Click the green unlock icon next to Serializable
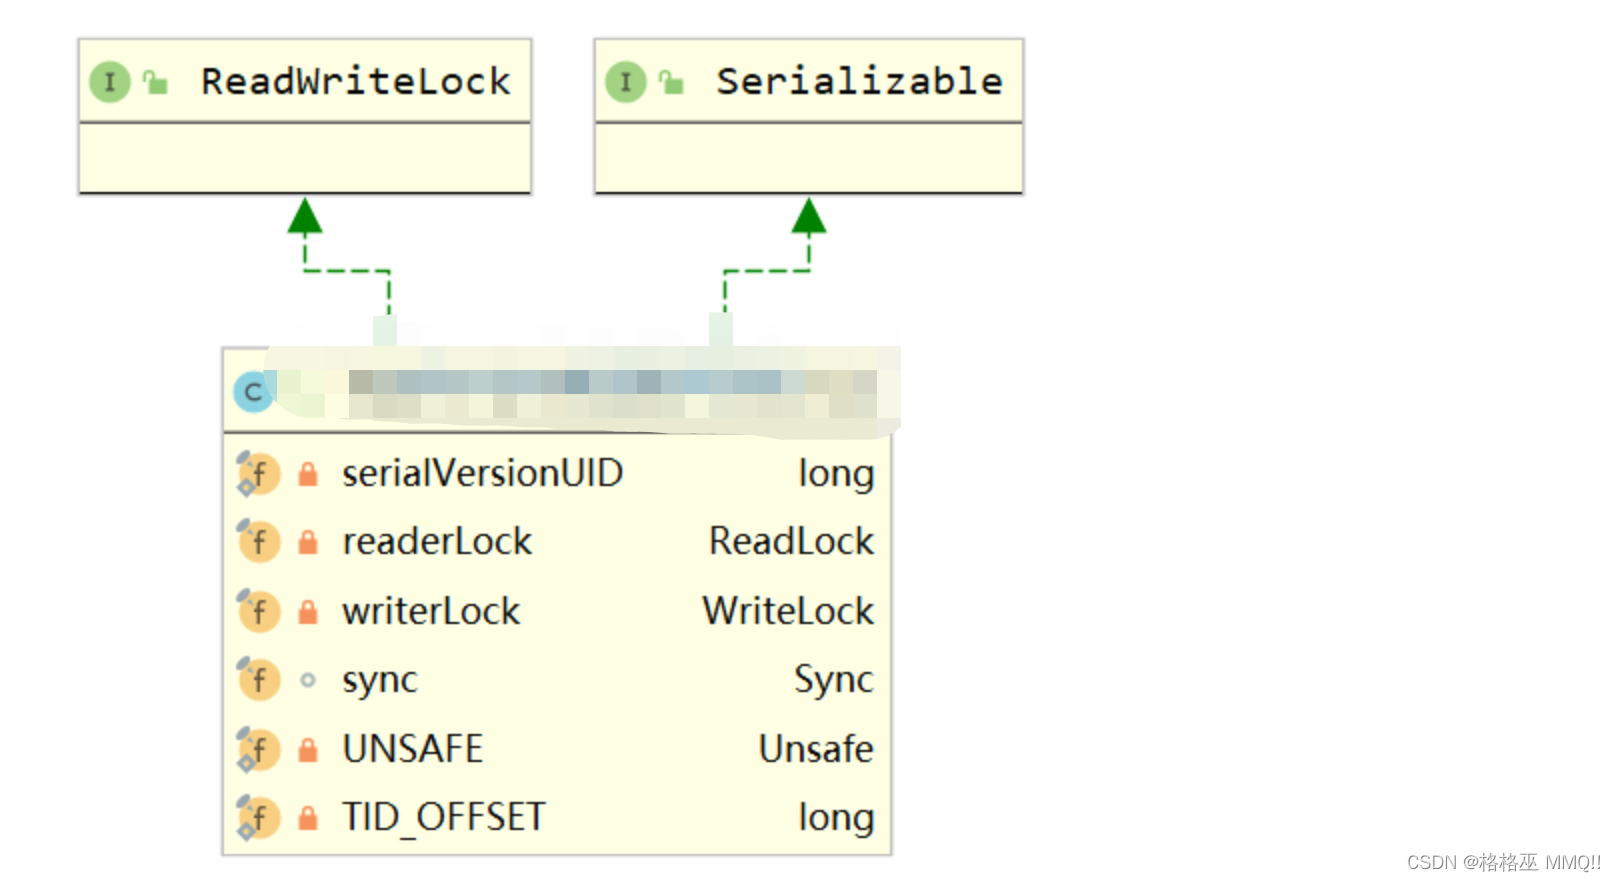The height and width of the screenshot is (882, 1616). tap(671, 82)
